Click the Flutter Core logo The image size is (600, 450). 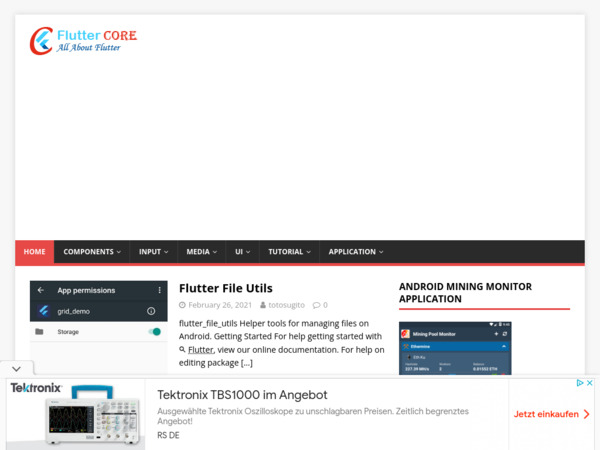[83, 40]
